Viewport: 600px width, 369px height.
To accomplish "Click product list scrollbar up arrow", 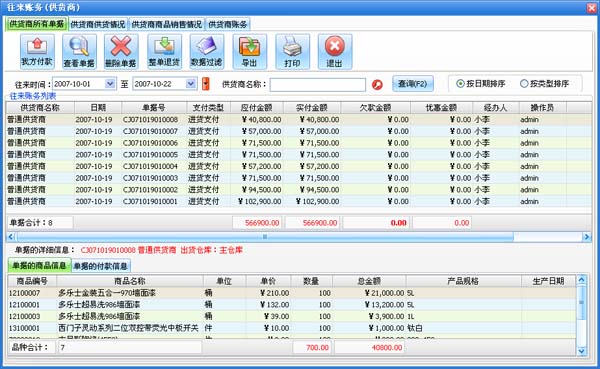I will click(581, 280).
